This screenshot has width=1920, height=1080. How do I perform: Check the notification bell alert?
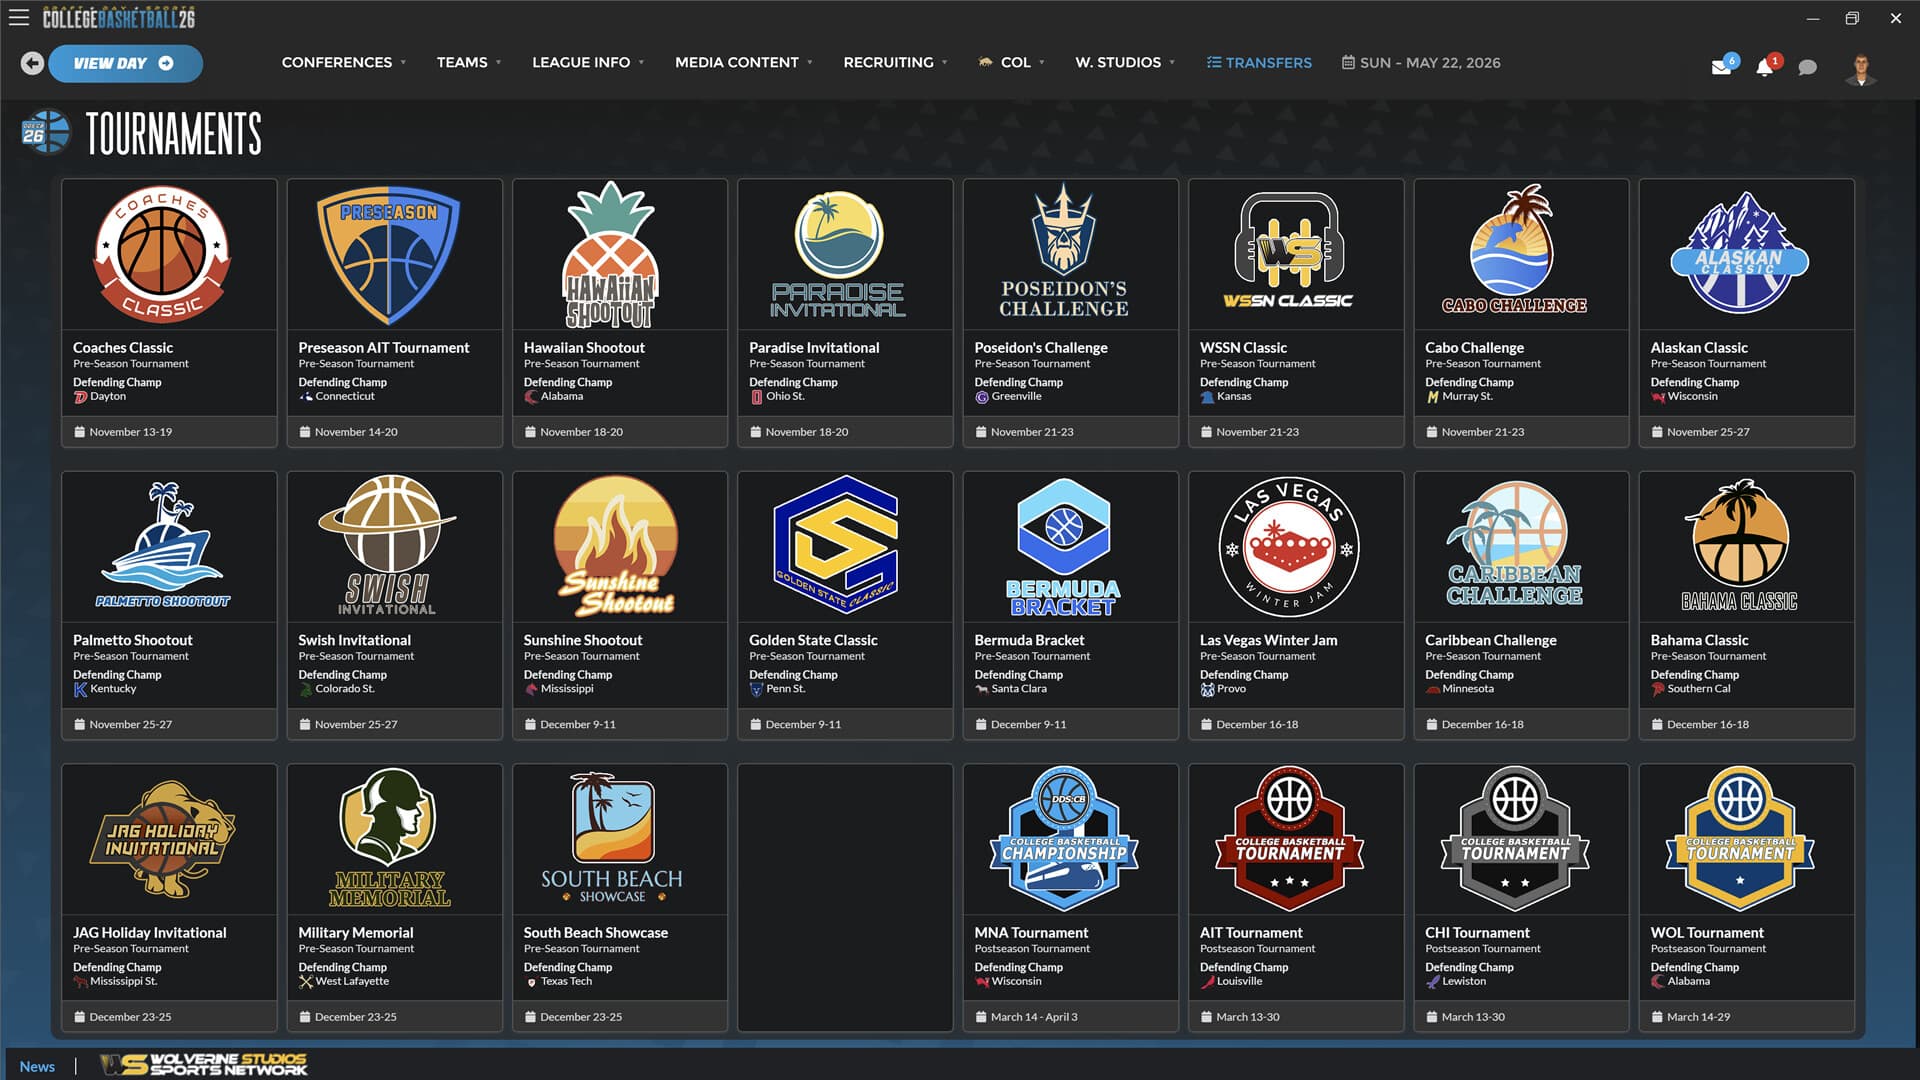pyautogui.click(x=1764, y=68)
